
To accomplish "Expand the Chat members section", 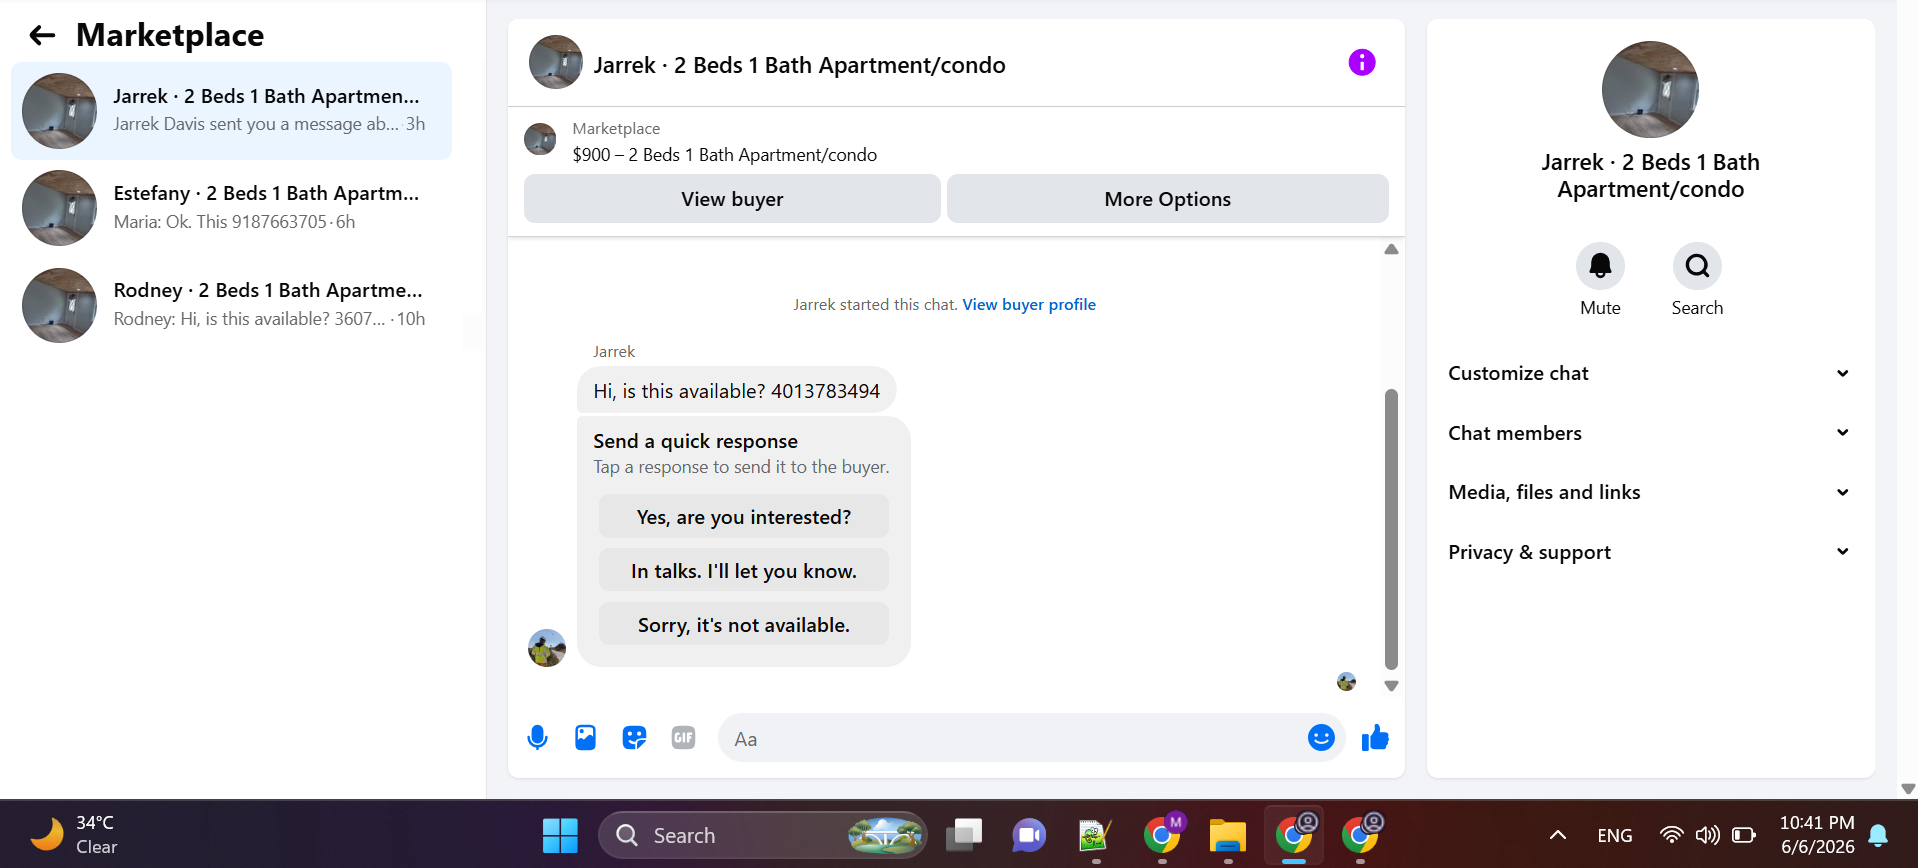I will (1649, 433).
